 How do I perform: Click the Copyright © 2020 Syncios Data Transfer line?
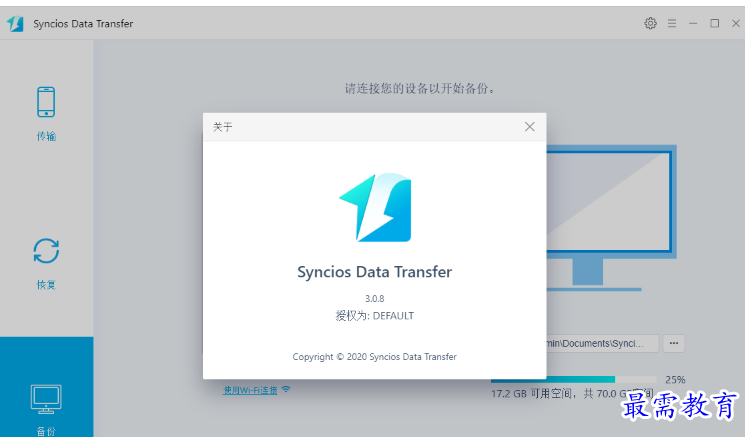[x=374, y=357]
